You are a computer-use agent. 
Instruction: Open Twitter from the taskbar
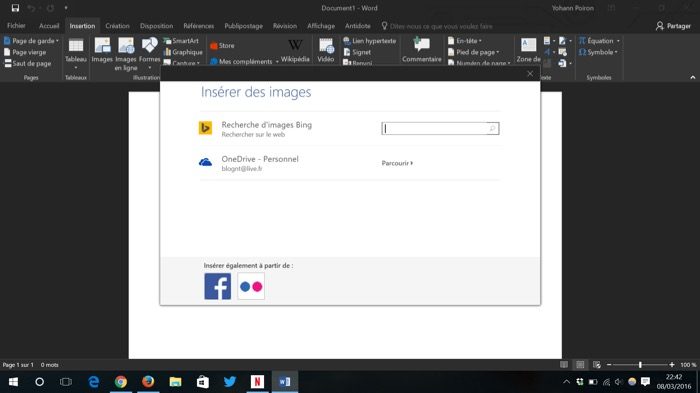point(230,382)
